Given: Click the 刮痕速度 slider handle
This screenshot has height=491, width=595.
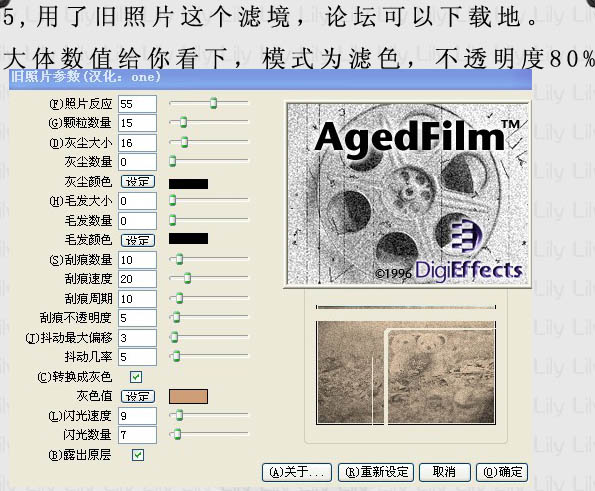Looking at the screenshot, I should [187, 278].
